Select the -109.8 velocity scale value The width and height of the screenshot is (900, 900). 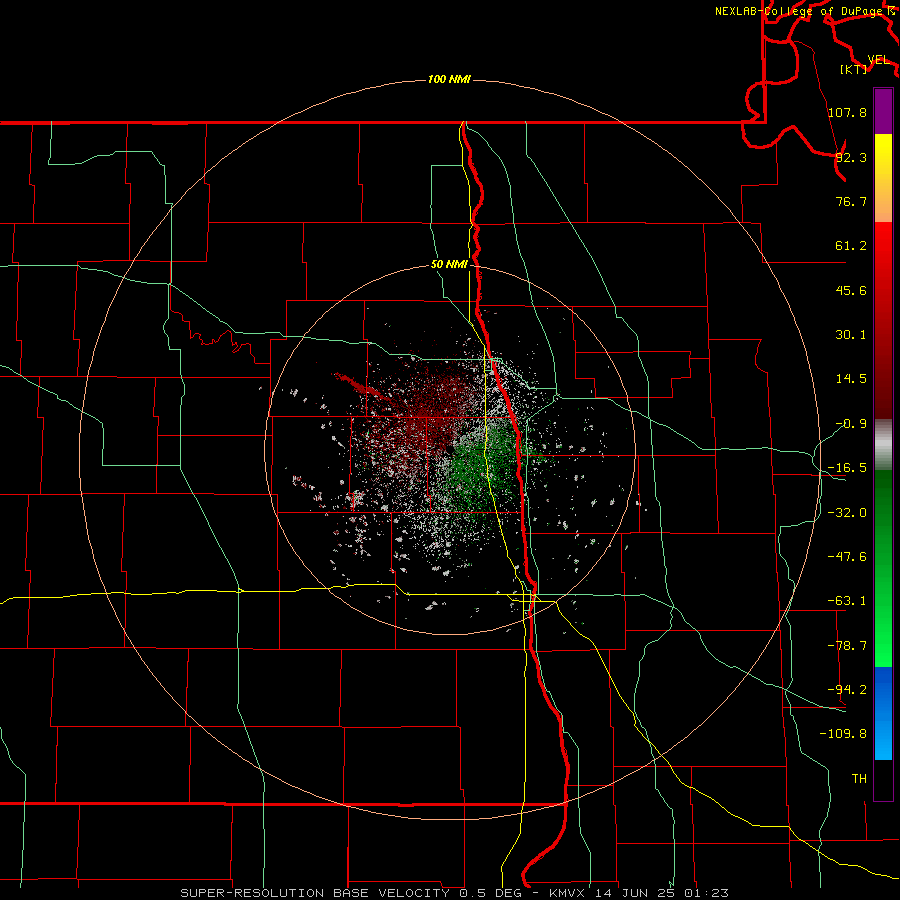point(843,734)
